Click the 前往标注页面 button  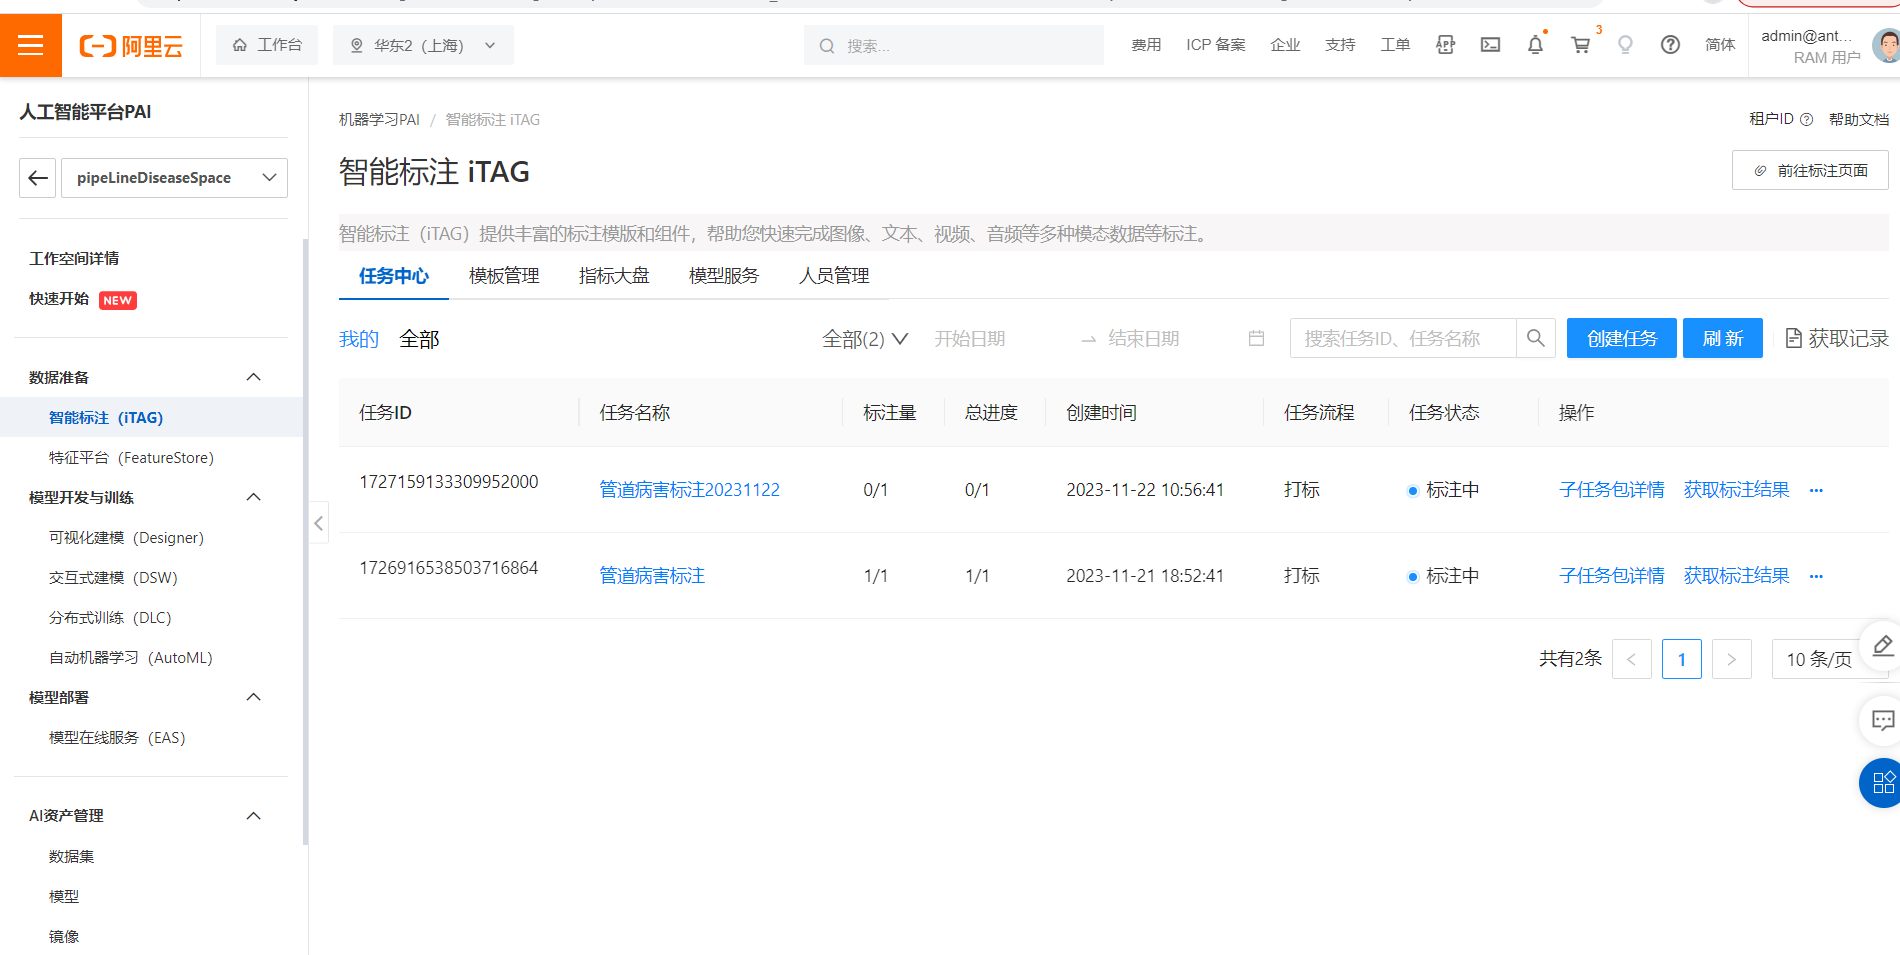(x=1810, y=170)
